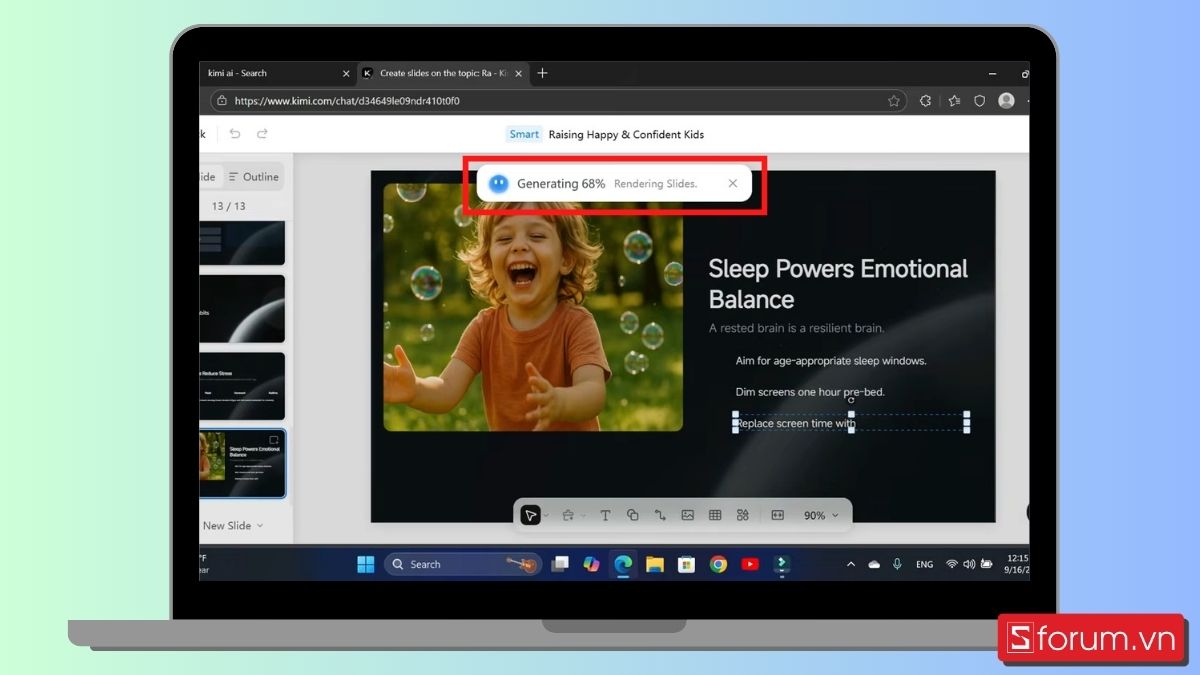Click the kimi.com address bar URL
Viewport: 1200px width, 675px height.
coord(347,101)
